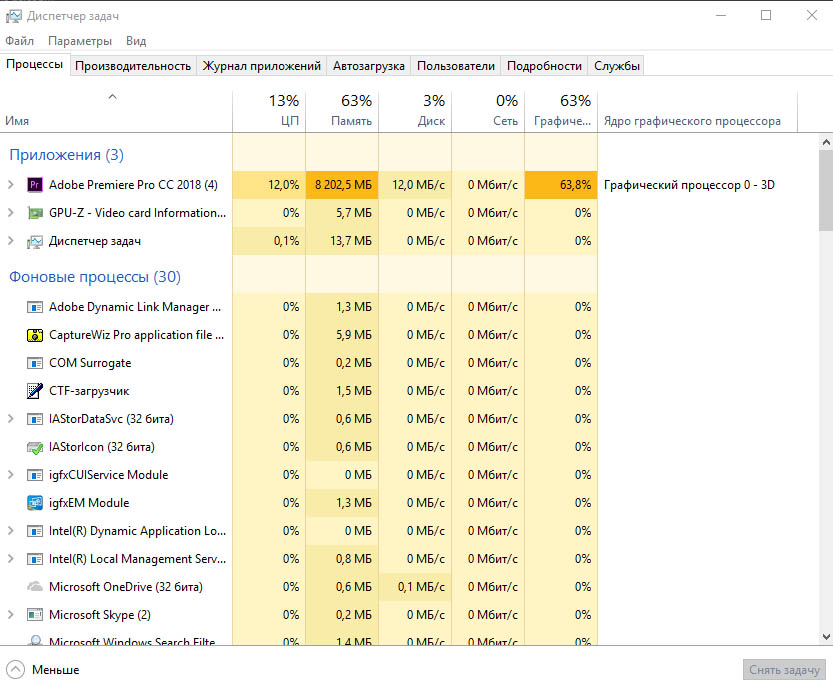Open the Параметры menu
833x692 pixels.
click(x=80, y=41)
